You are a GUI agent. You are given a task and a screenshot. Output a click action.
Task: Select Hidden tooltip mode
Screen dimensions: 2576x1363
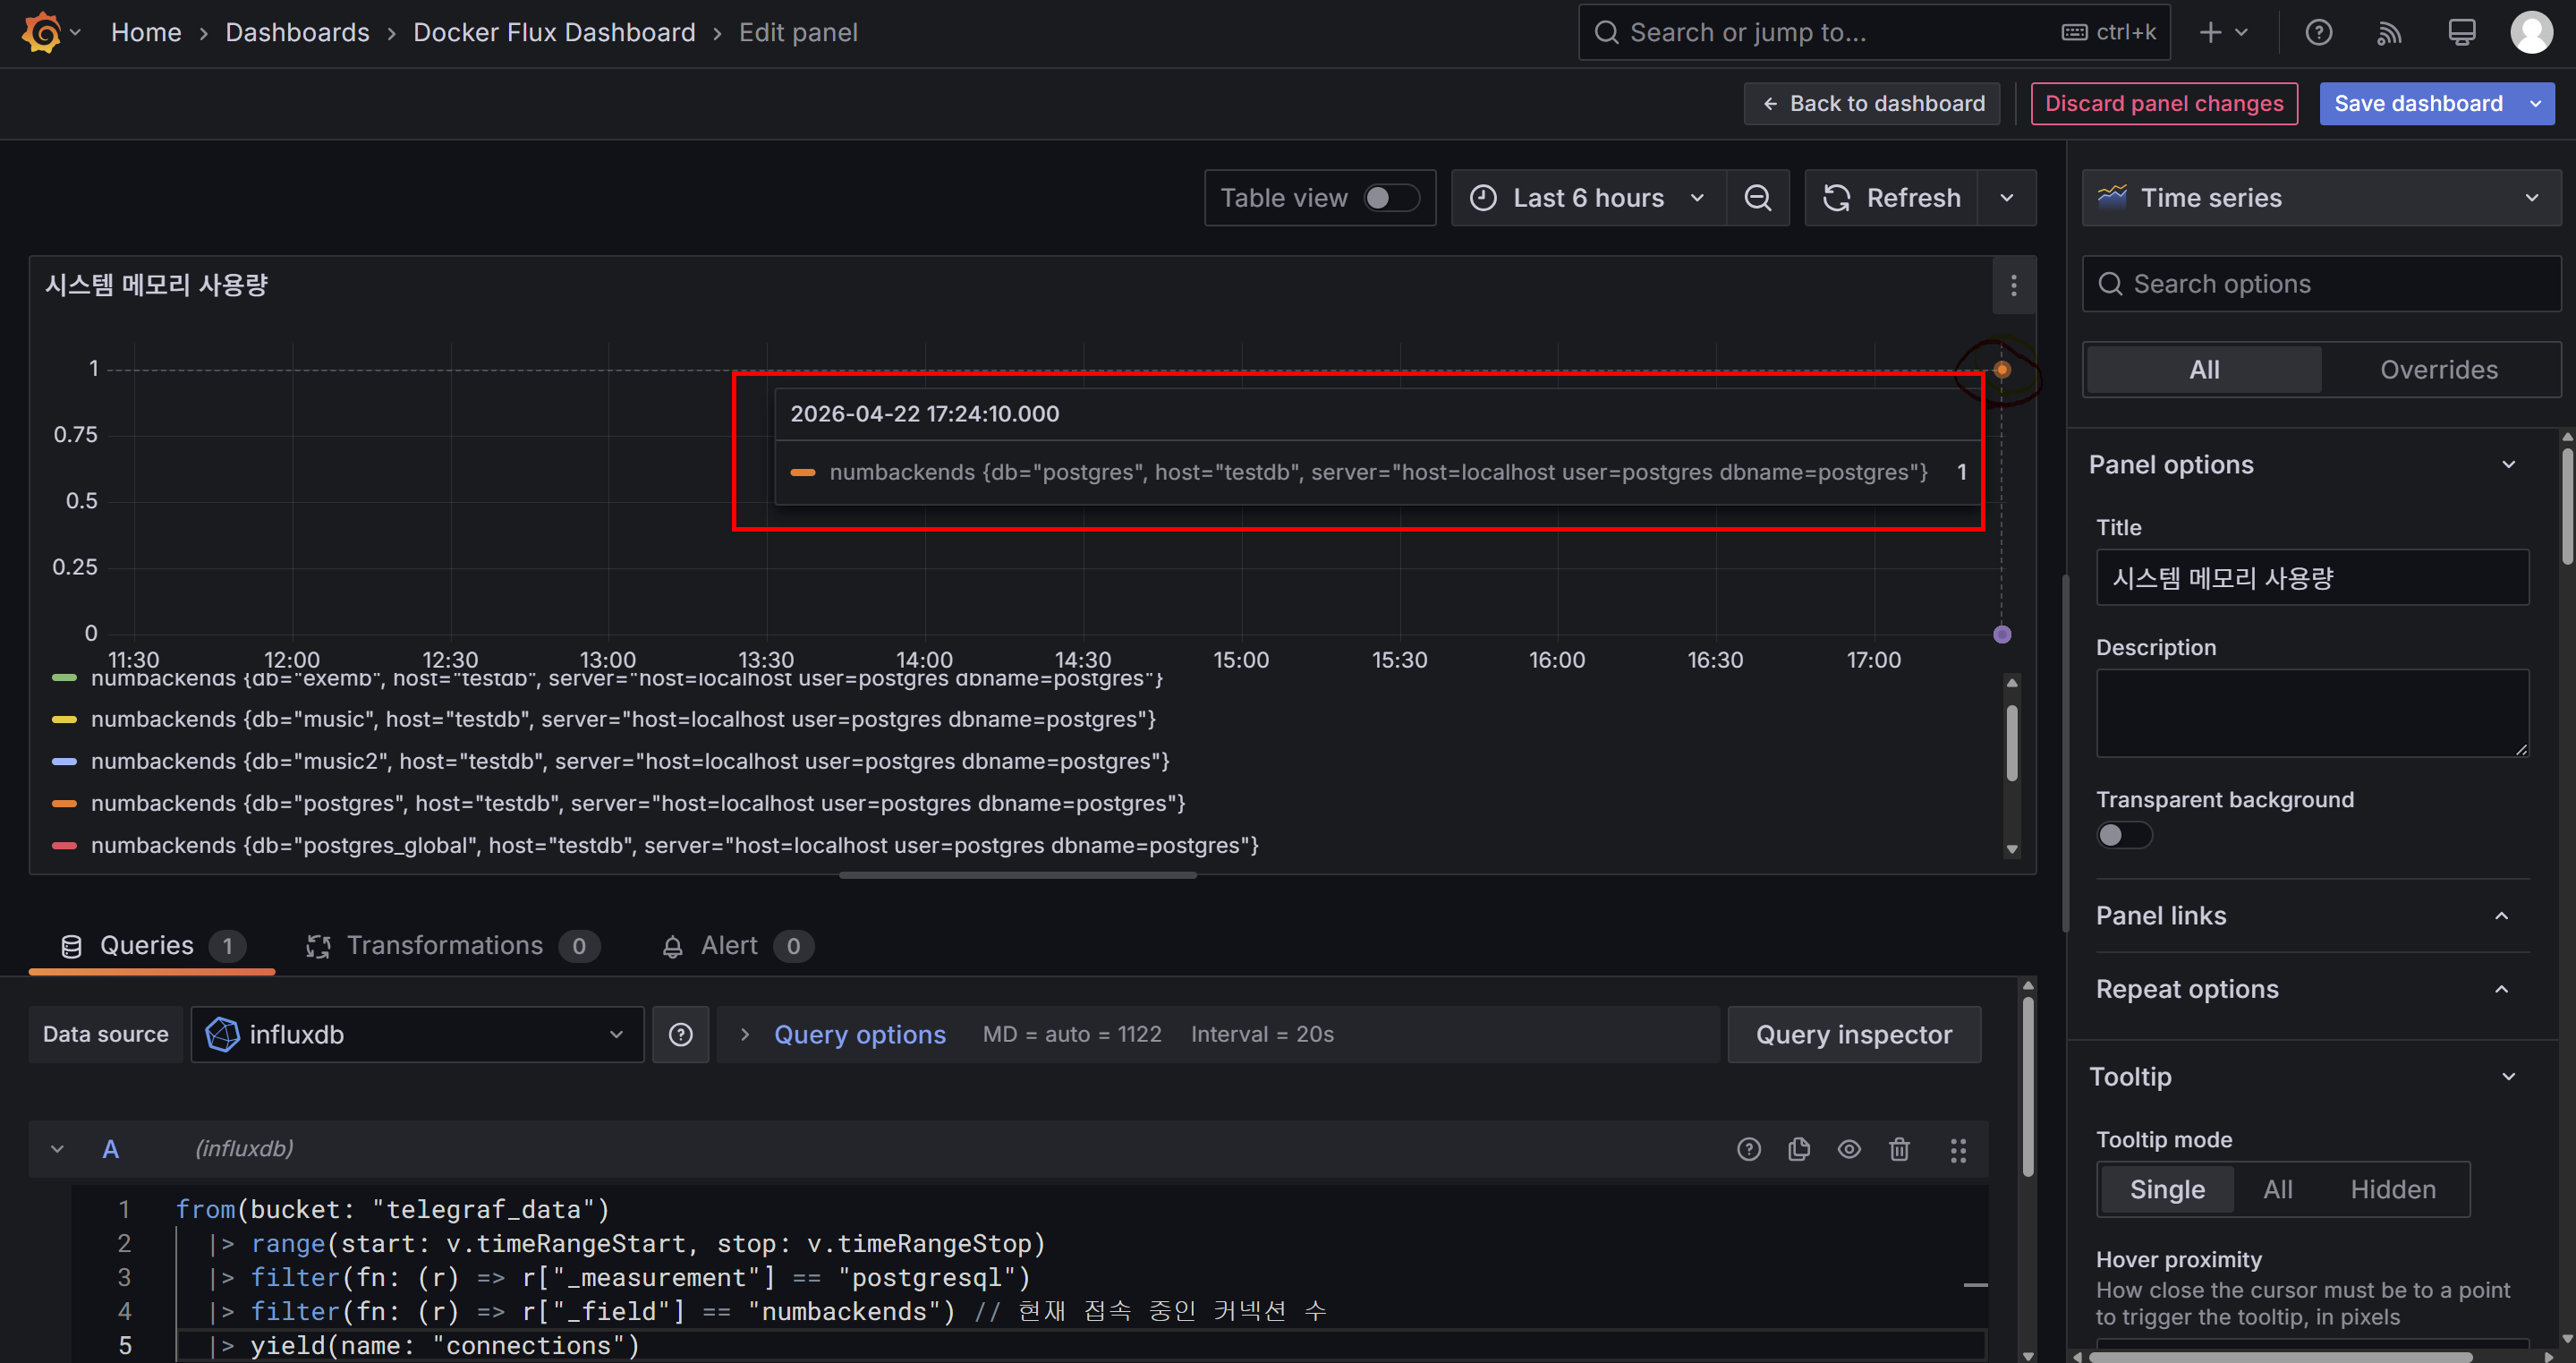pos(2392,1189)
